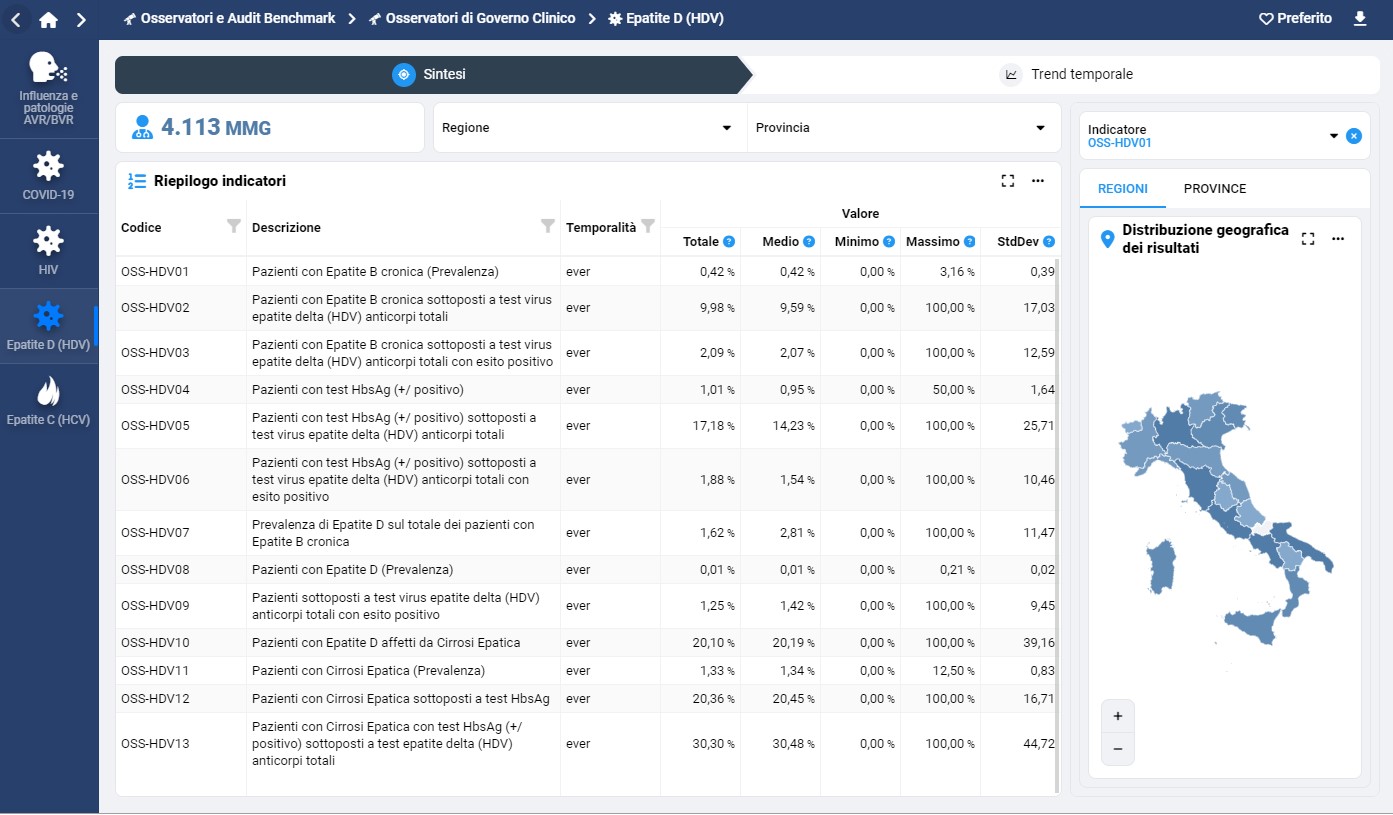Open the COVID-19 sidebar section
This screenshot has height=815, width=1393.
(48, 176)
